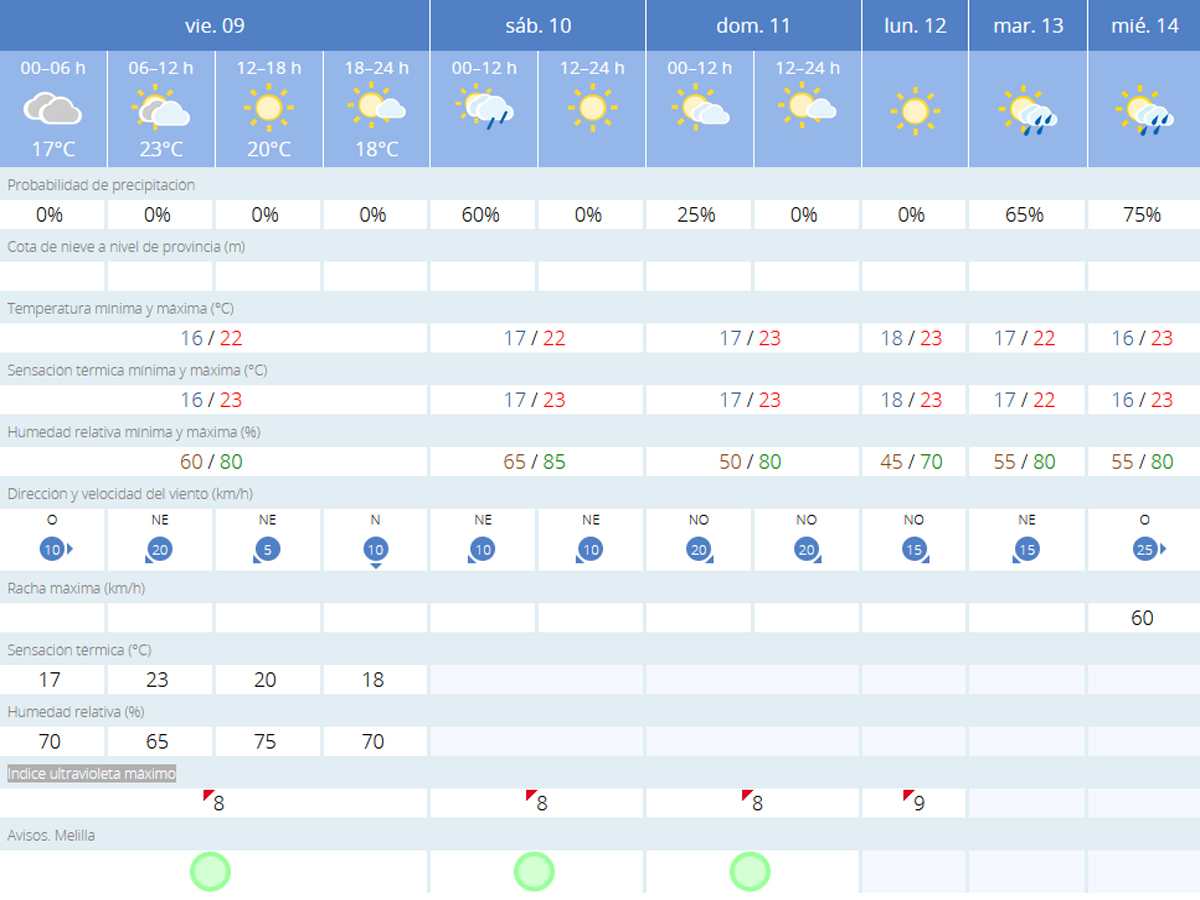Click the 18–24 h time slot header
This screenshot has width=1200, height=900.
(x=376, y=68)
